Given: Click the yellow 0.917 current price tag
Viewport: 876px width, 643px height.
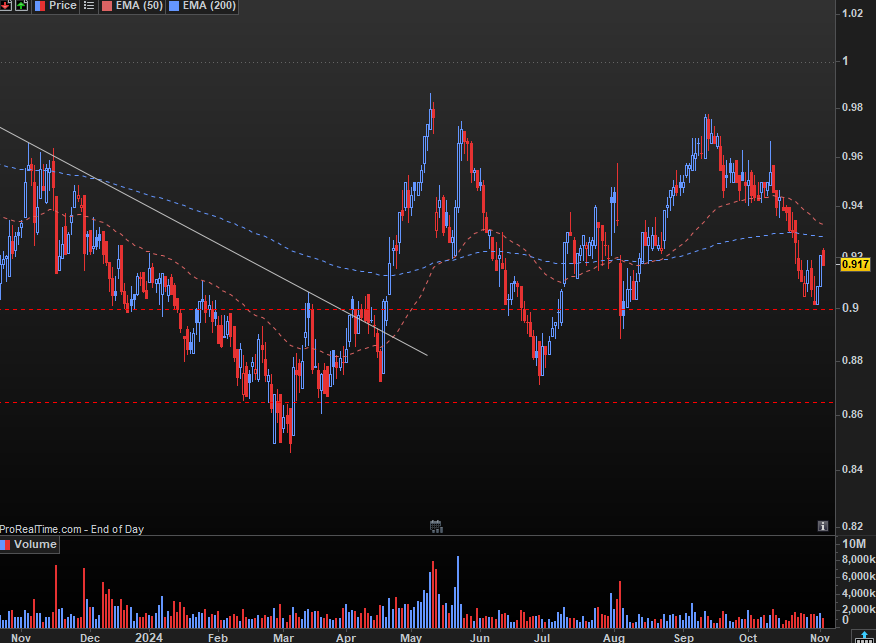Looking at the screenshot, I should click(x=855, y=264).
